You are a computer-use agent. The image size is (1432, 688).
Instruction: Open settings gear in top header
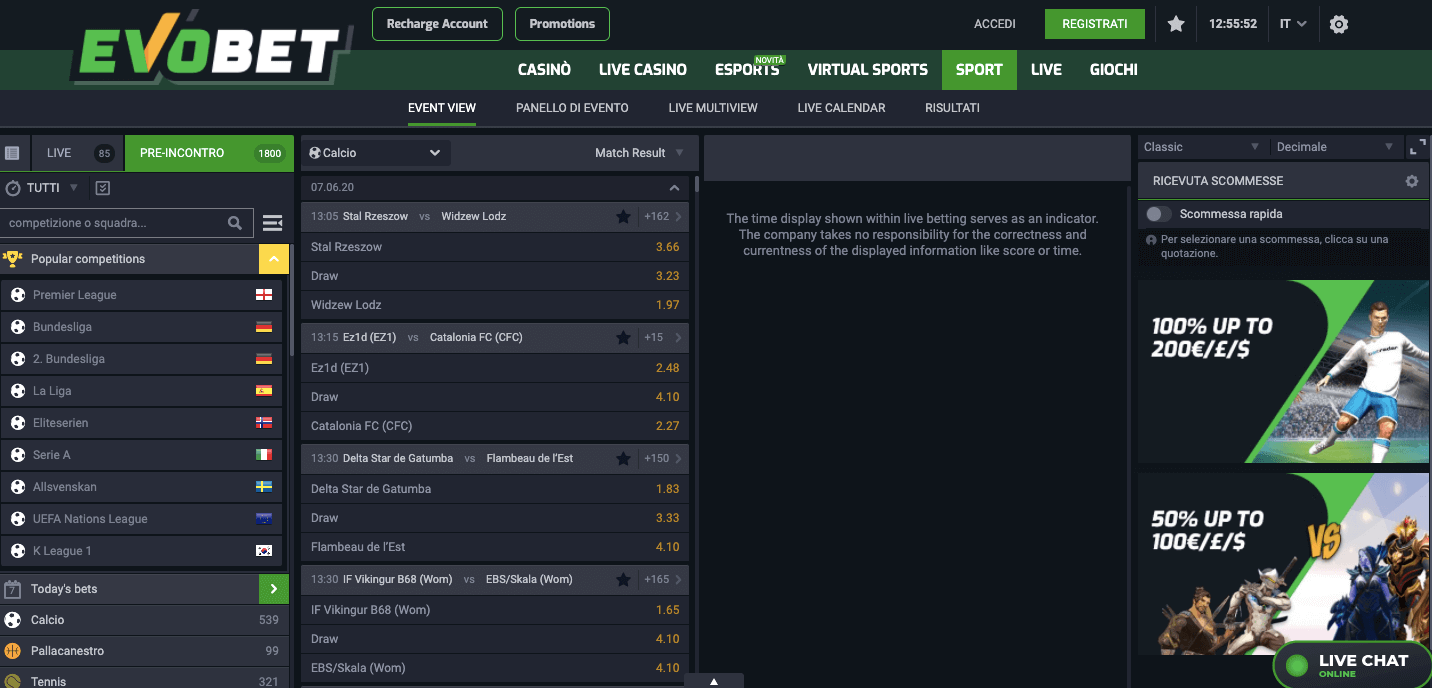[x=1339, y=24]
